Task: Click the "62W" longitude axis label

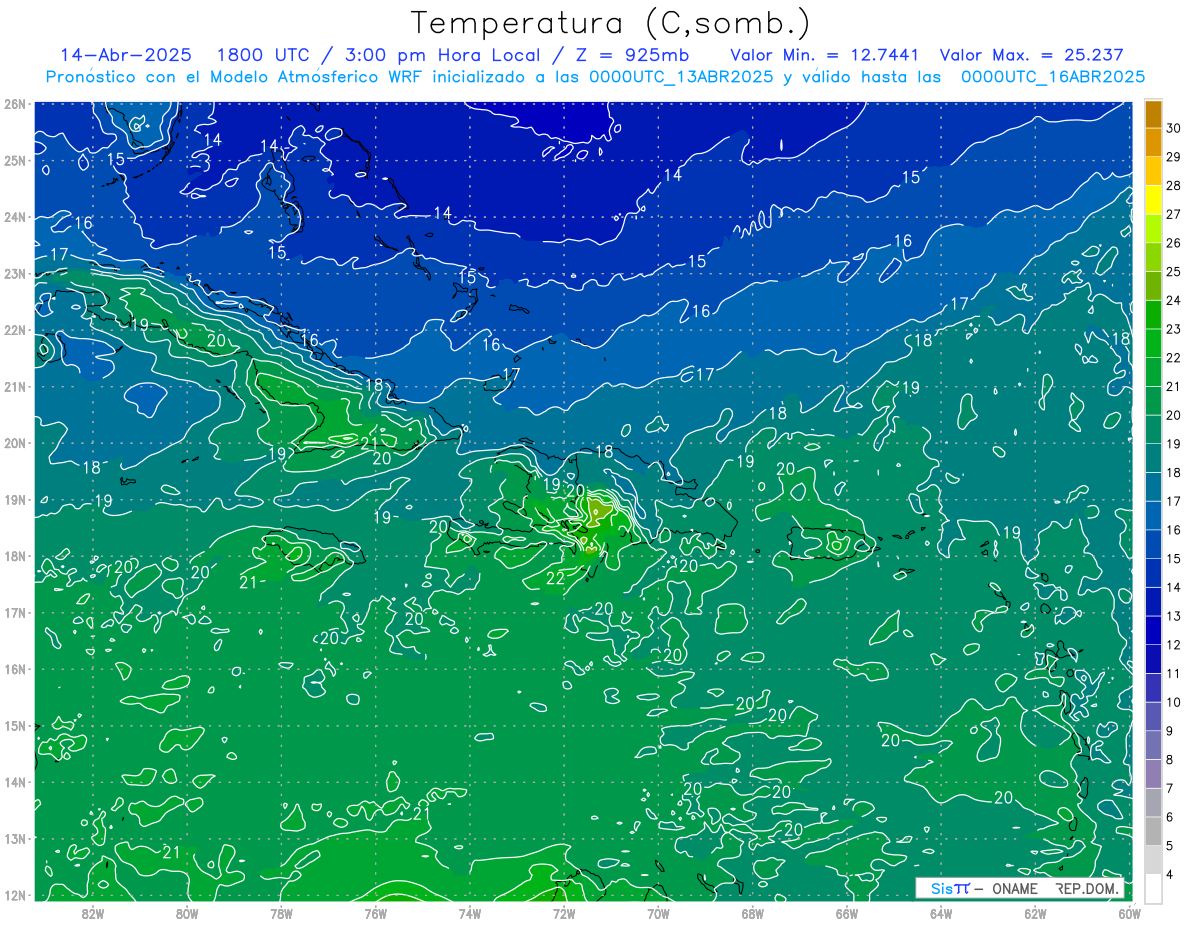Action: pyautogui.click(x=1035, y=913)
